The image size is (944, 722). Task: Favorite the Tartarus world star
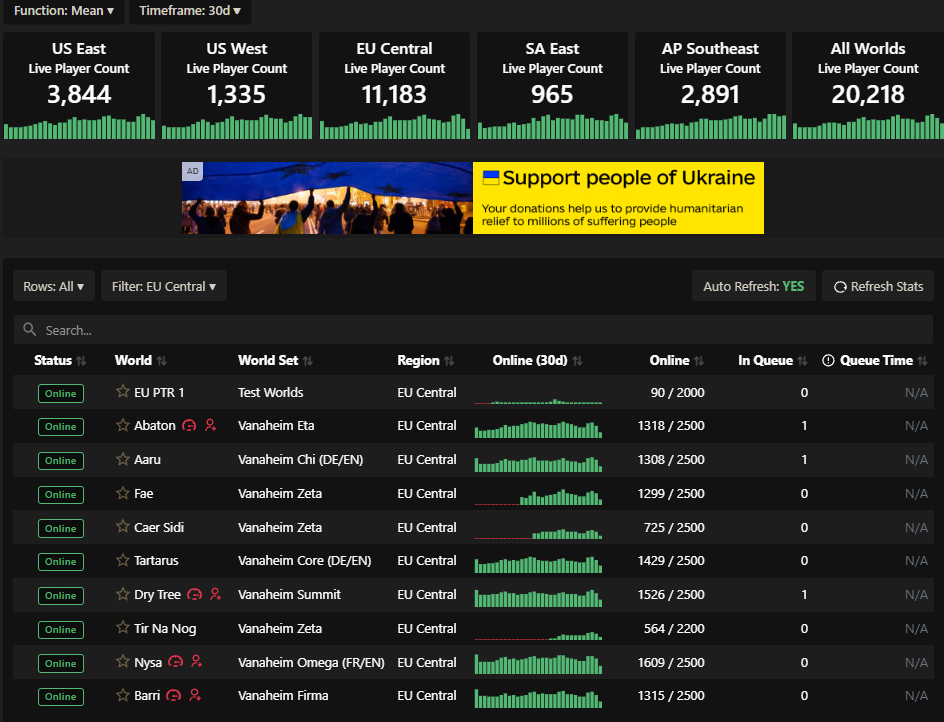coord(123,560)
